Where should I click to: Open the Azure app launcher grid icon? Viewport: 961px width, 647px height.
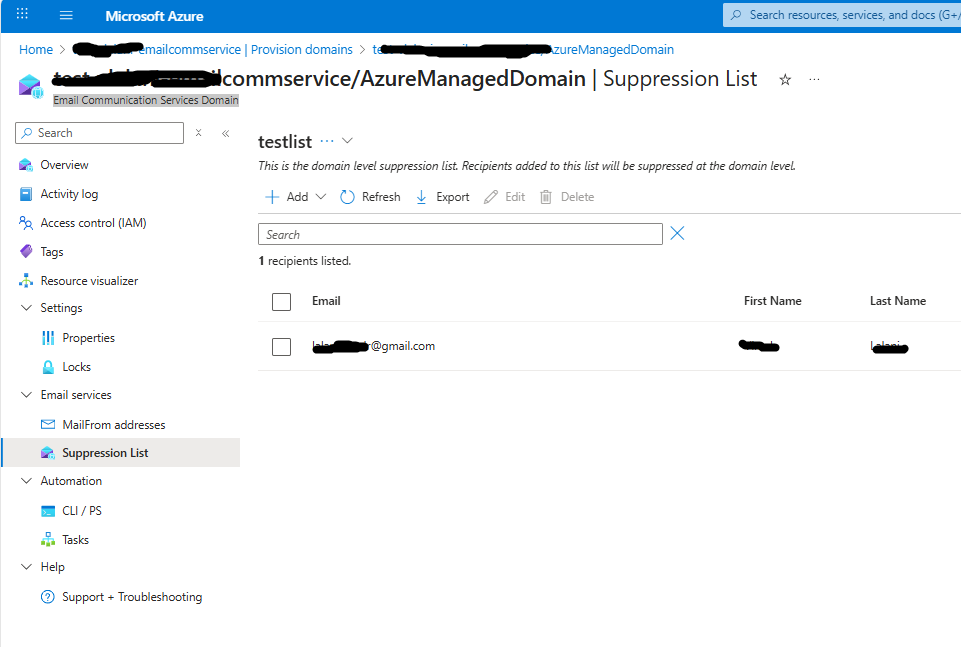[x=22, y=13]
